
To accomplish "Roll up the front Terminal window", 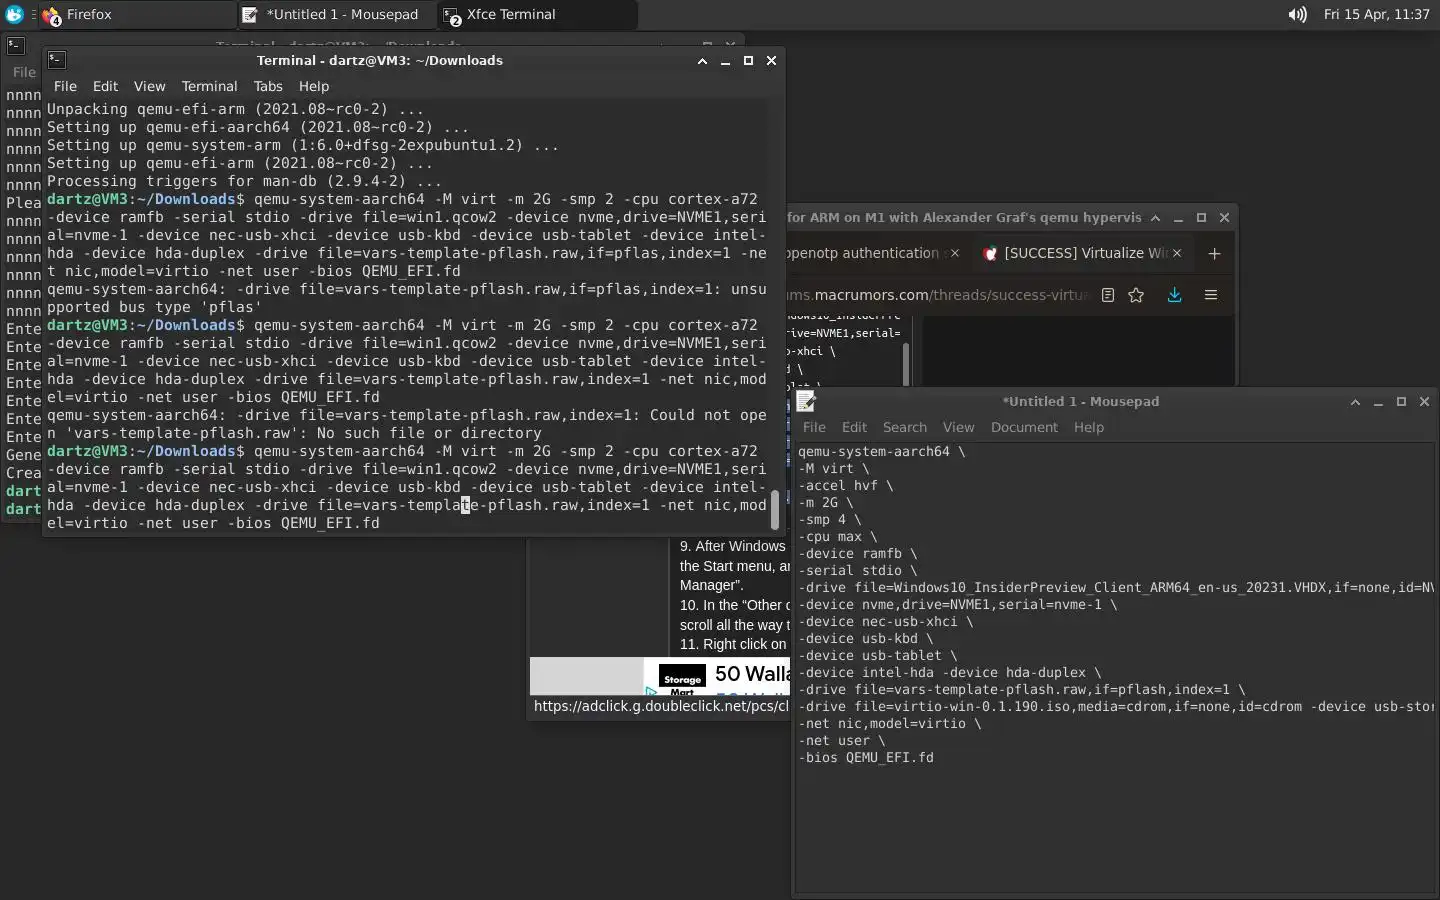I will pyautogui.click(x=702, y=60).
